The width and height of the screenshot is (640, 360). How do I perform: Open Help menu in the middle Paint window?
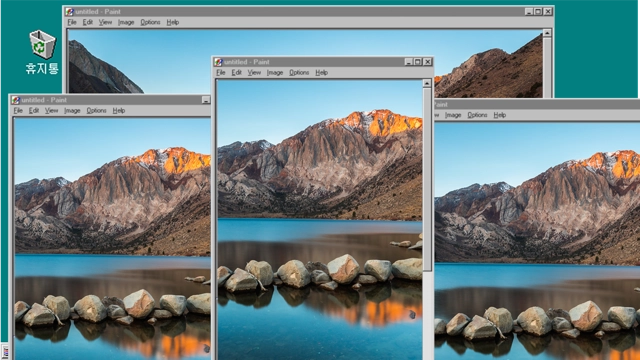322,72
